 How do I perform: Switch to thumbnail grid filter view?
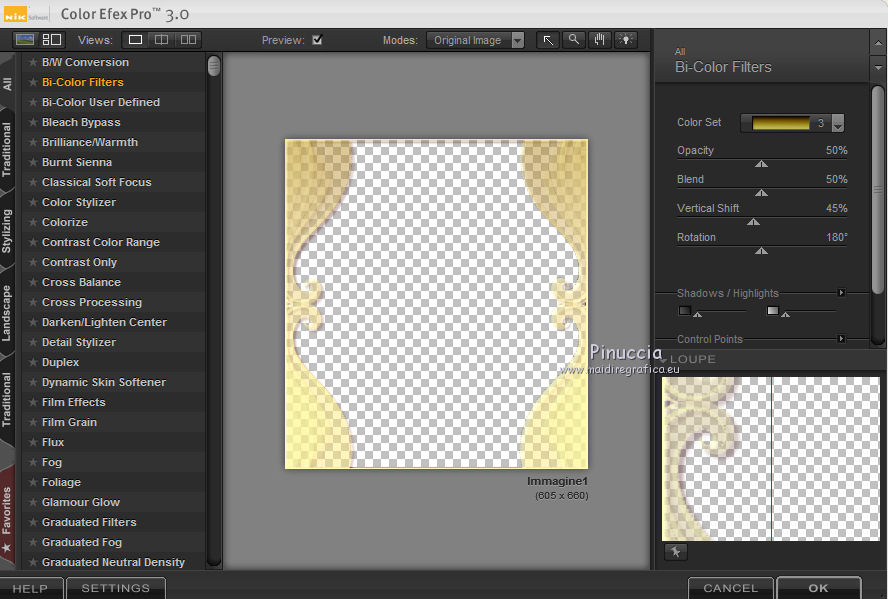52,39
